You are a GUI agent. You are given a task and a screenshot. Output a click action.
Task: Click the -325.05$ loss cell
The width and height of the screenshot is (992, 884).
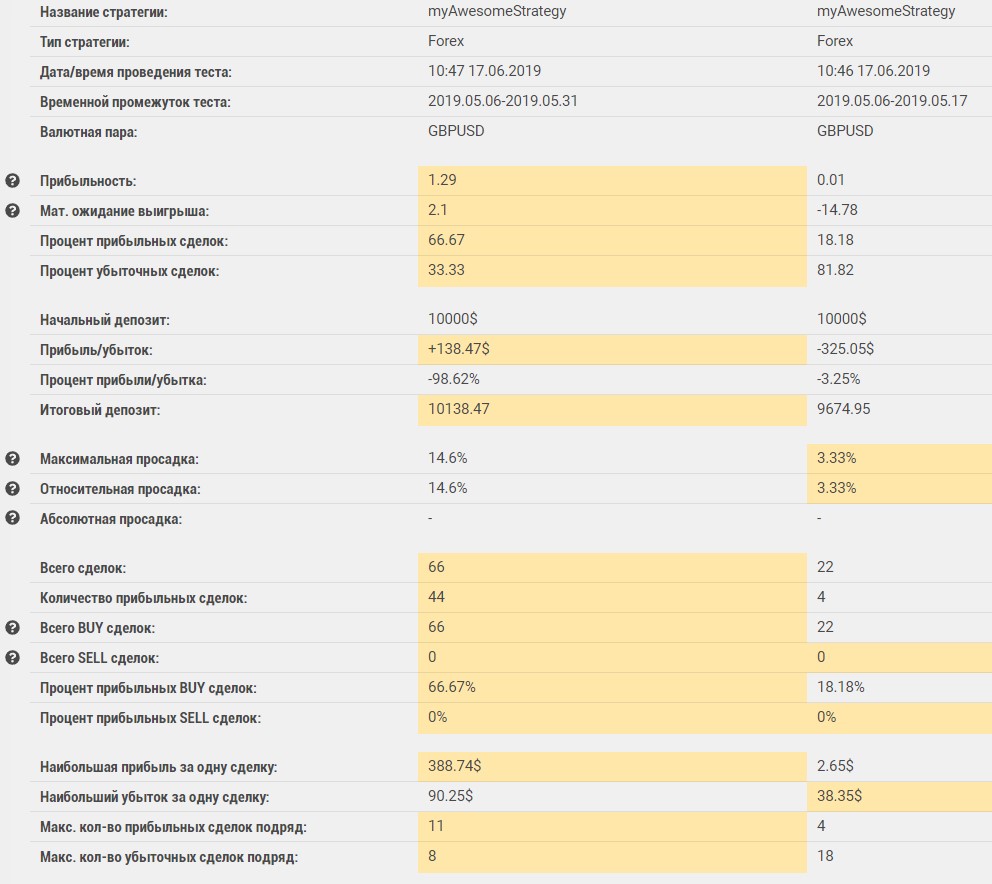[846, 350]
